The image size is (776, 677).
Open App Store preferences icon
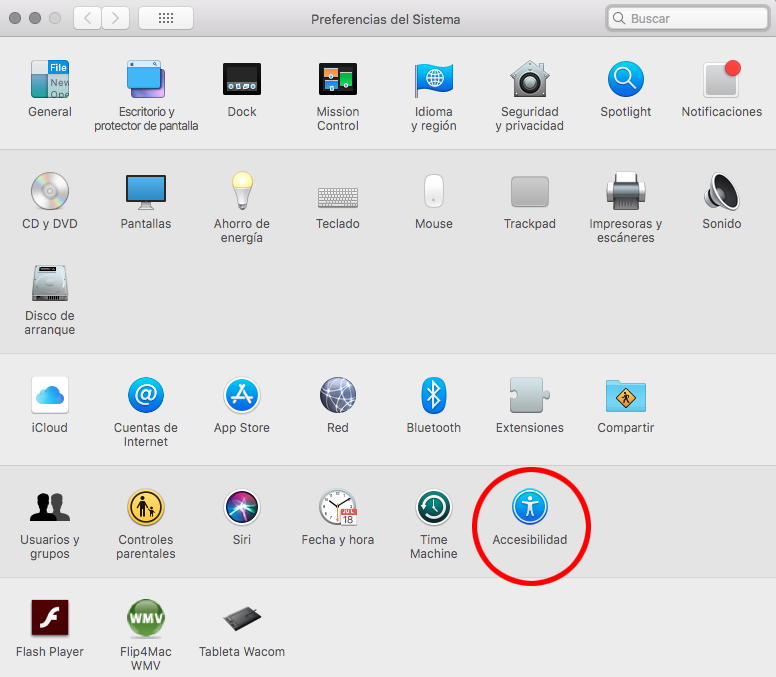[x=242, y=395]
